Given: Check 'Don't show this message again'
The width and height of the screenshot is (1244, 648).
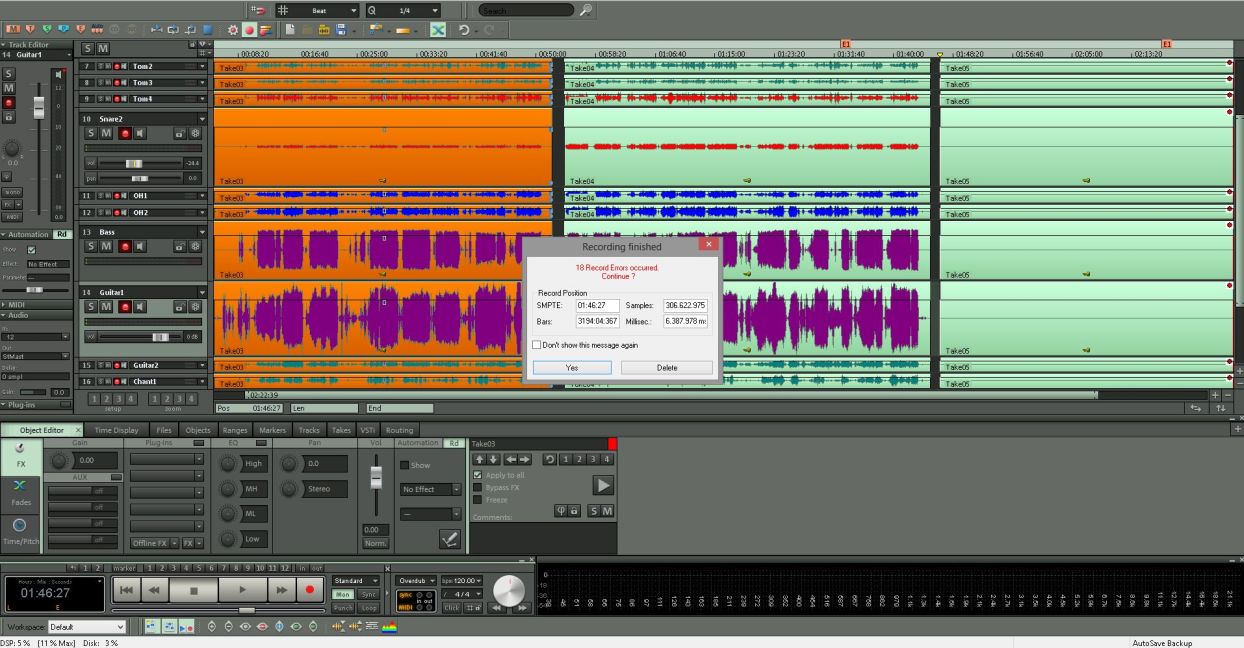Looking at the screenshot, I should click(537, 345).
